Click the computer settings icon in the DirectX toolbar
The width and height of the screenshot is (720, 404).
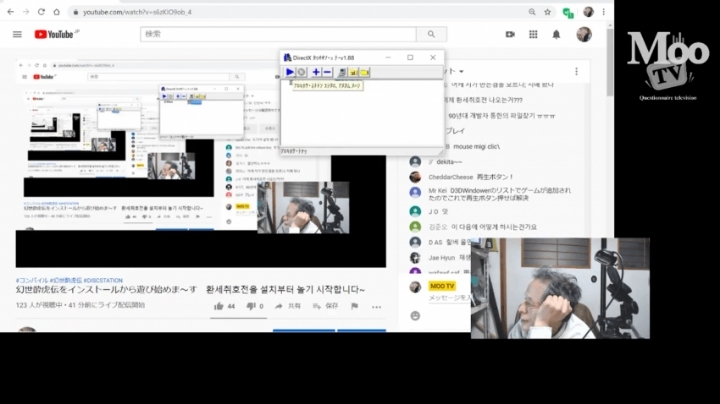point(342,72)
